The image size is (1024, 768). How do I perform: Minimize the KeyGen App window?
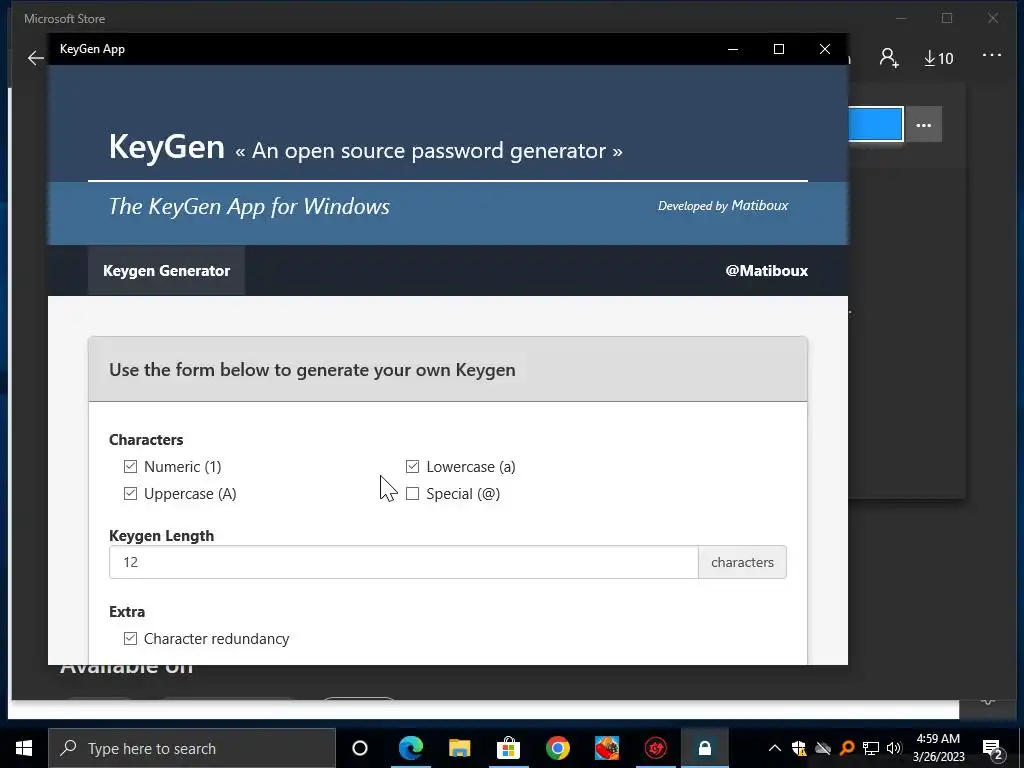733,49
